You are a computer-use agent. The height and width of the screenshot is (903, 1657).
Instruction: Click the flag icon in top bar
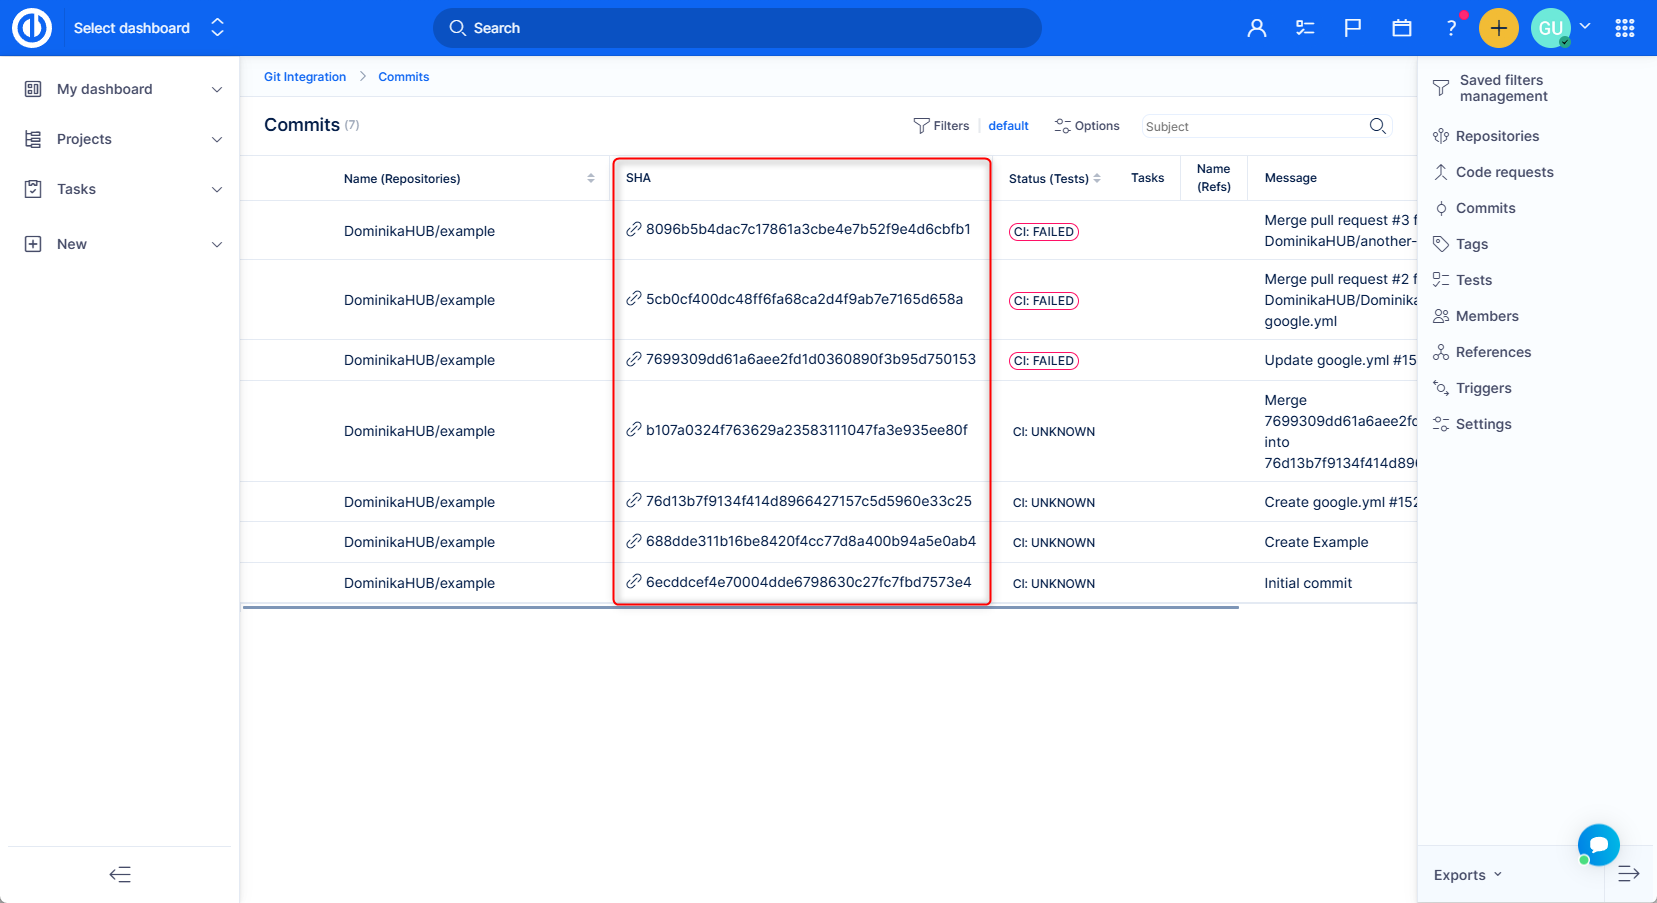(1352, 28)
